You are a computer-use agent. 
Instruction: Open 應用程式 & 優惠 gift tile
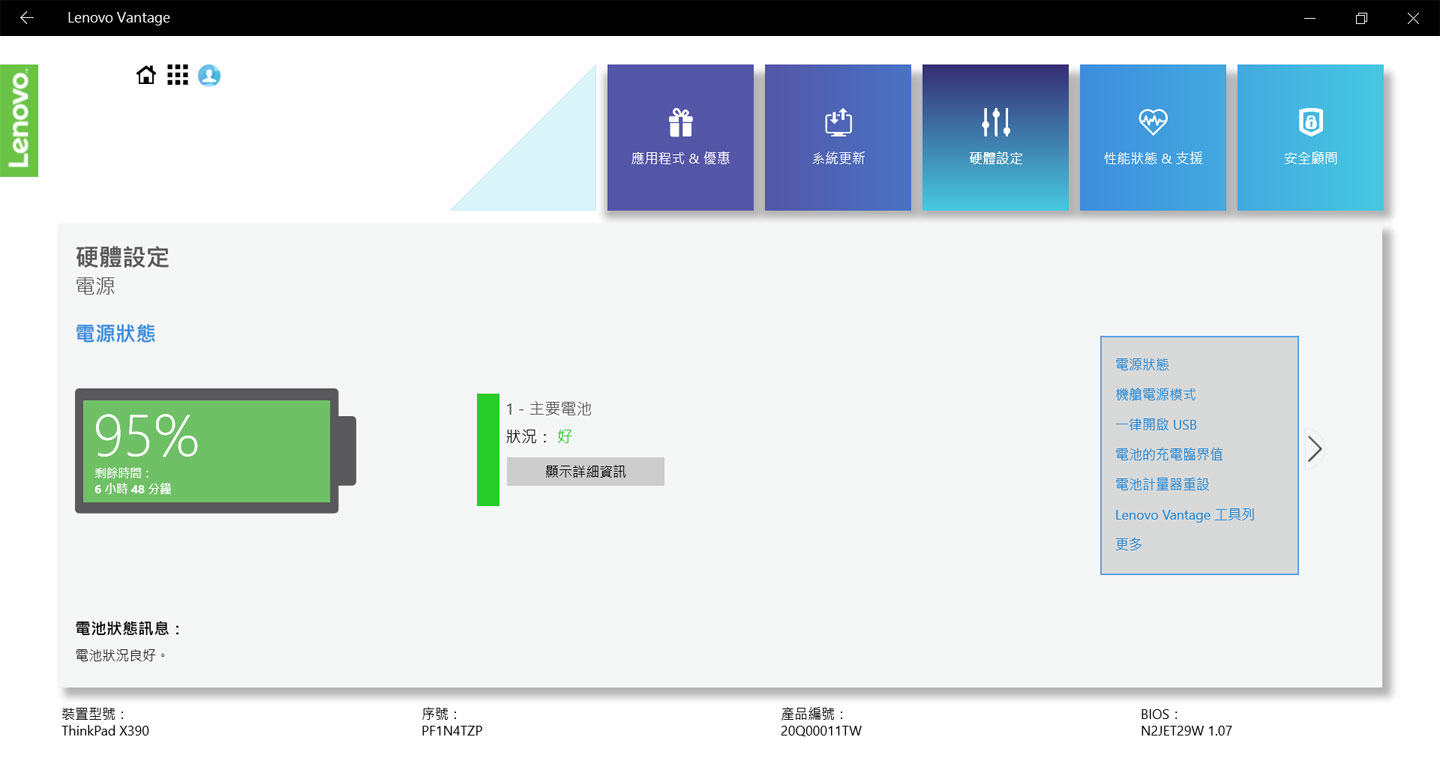(680, 138)
